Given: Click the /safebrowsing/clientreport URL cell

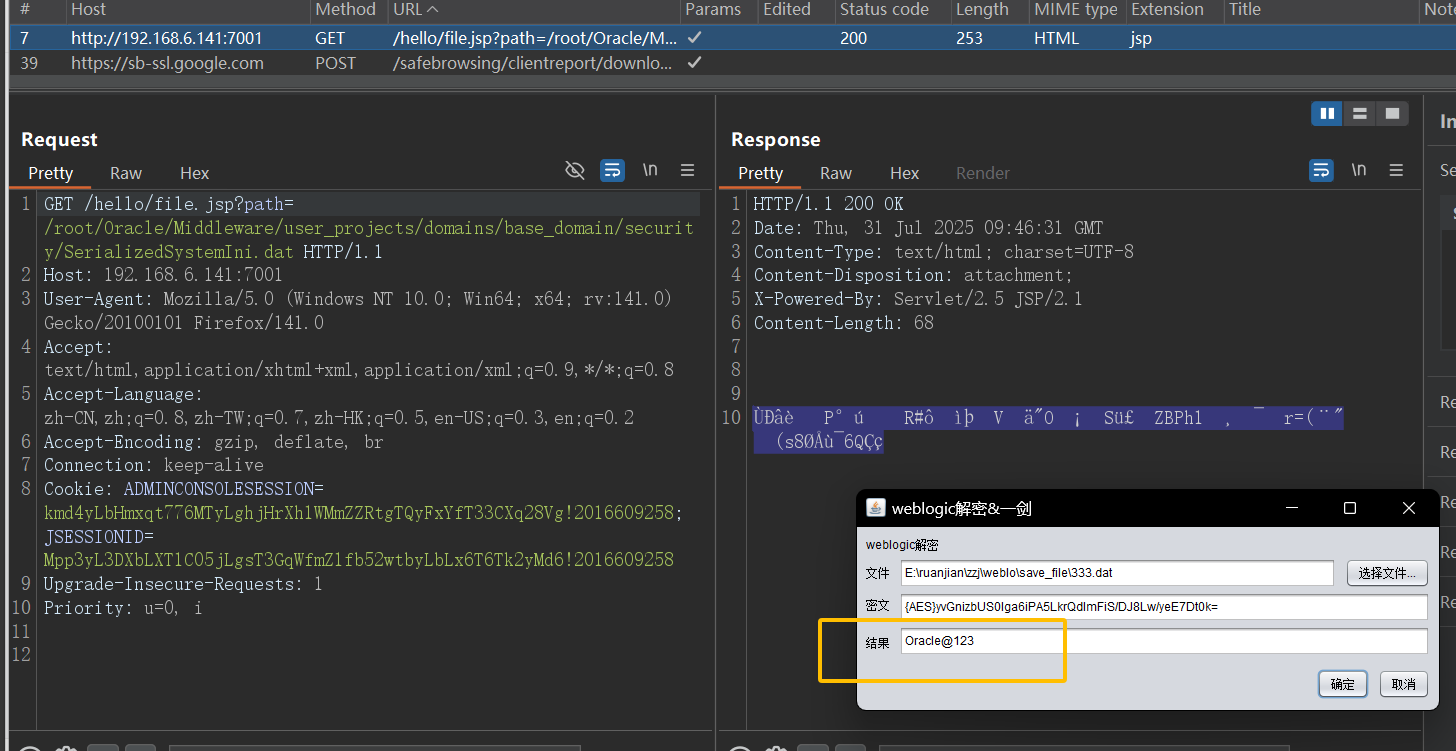Looking at the screenshot, I should coord(533,63).
